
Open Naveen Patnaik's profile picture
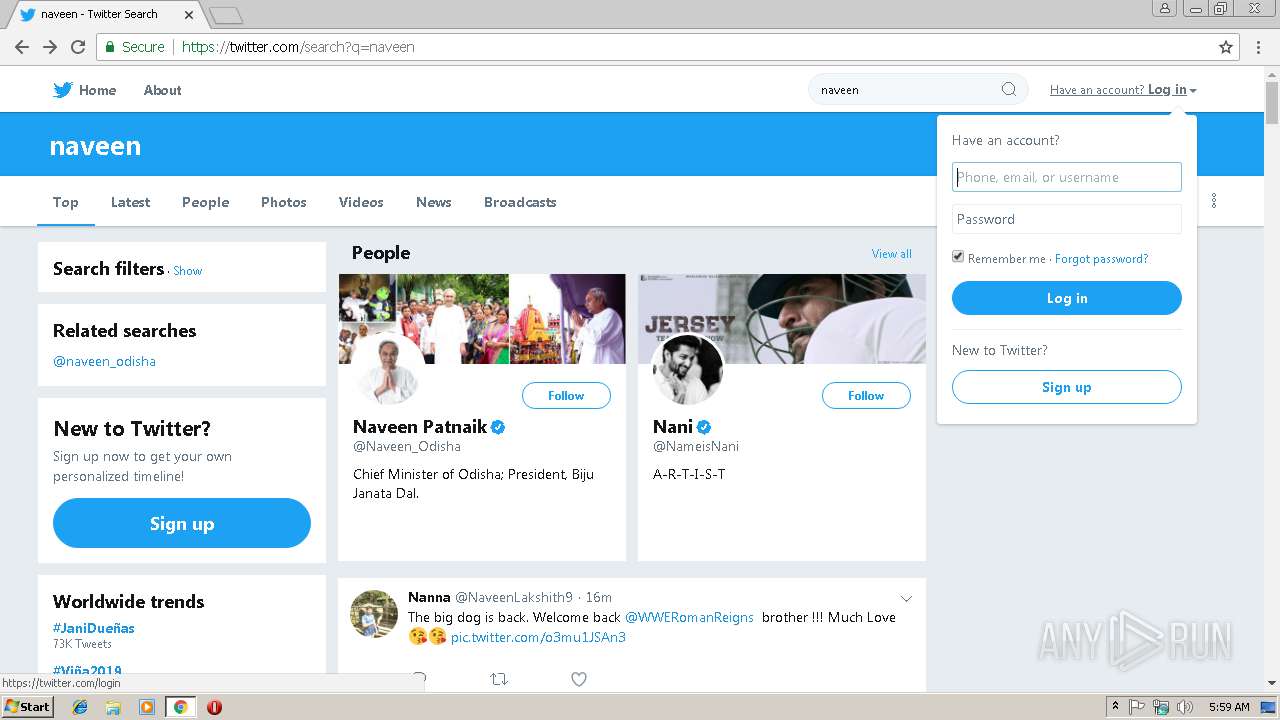386,369
